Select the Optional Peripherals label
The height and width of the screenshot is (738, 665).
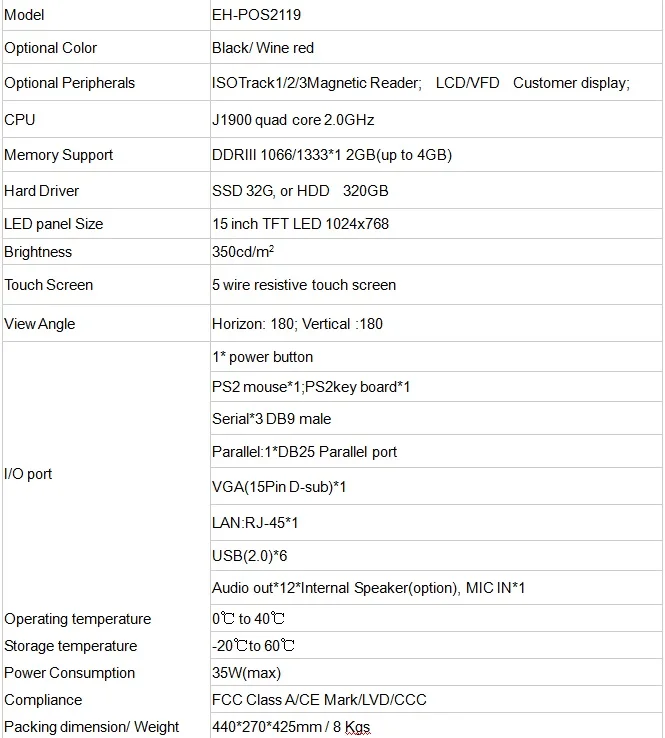[69, 83]
